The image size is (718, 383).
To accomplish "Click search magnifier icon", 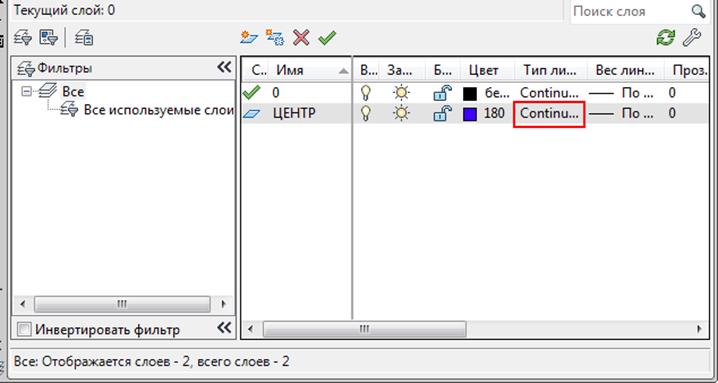I will [699, 11].
